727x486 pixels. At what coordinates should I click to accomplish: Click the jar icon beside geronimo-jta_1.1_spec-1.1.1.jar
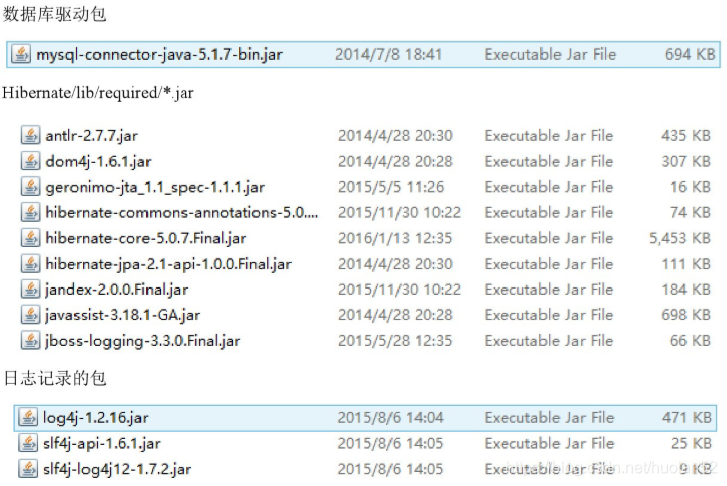point(30,187)
